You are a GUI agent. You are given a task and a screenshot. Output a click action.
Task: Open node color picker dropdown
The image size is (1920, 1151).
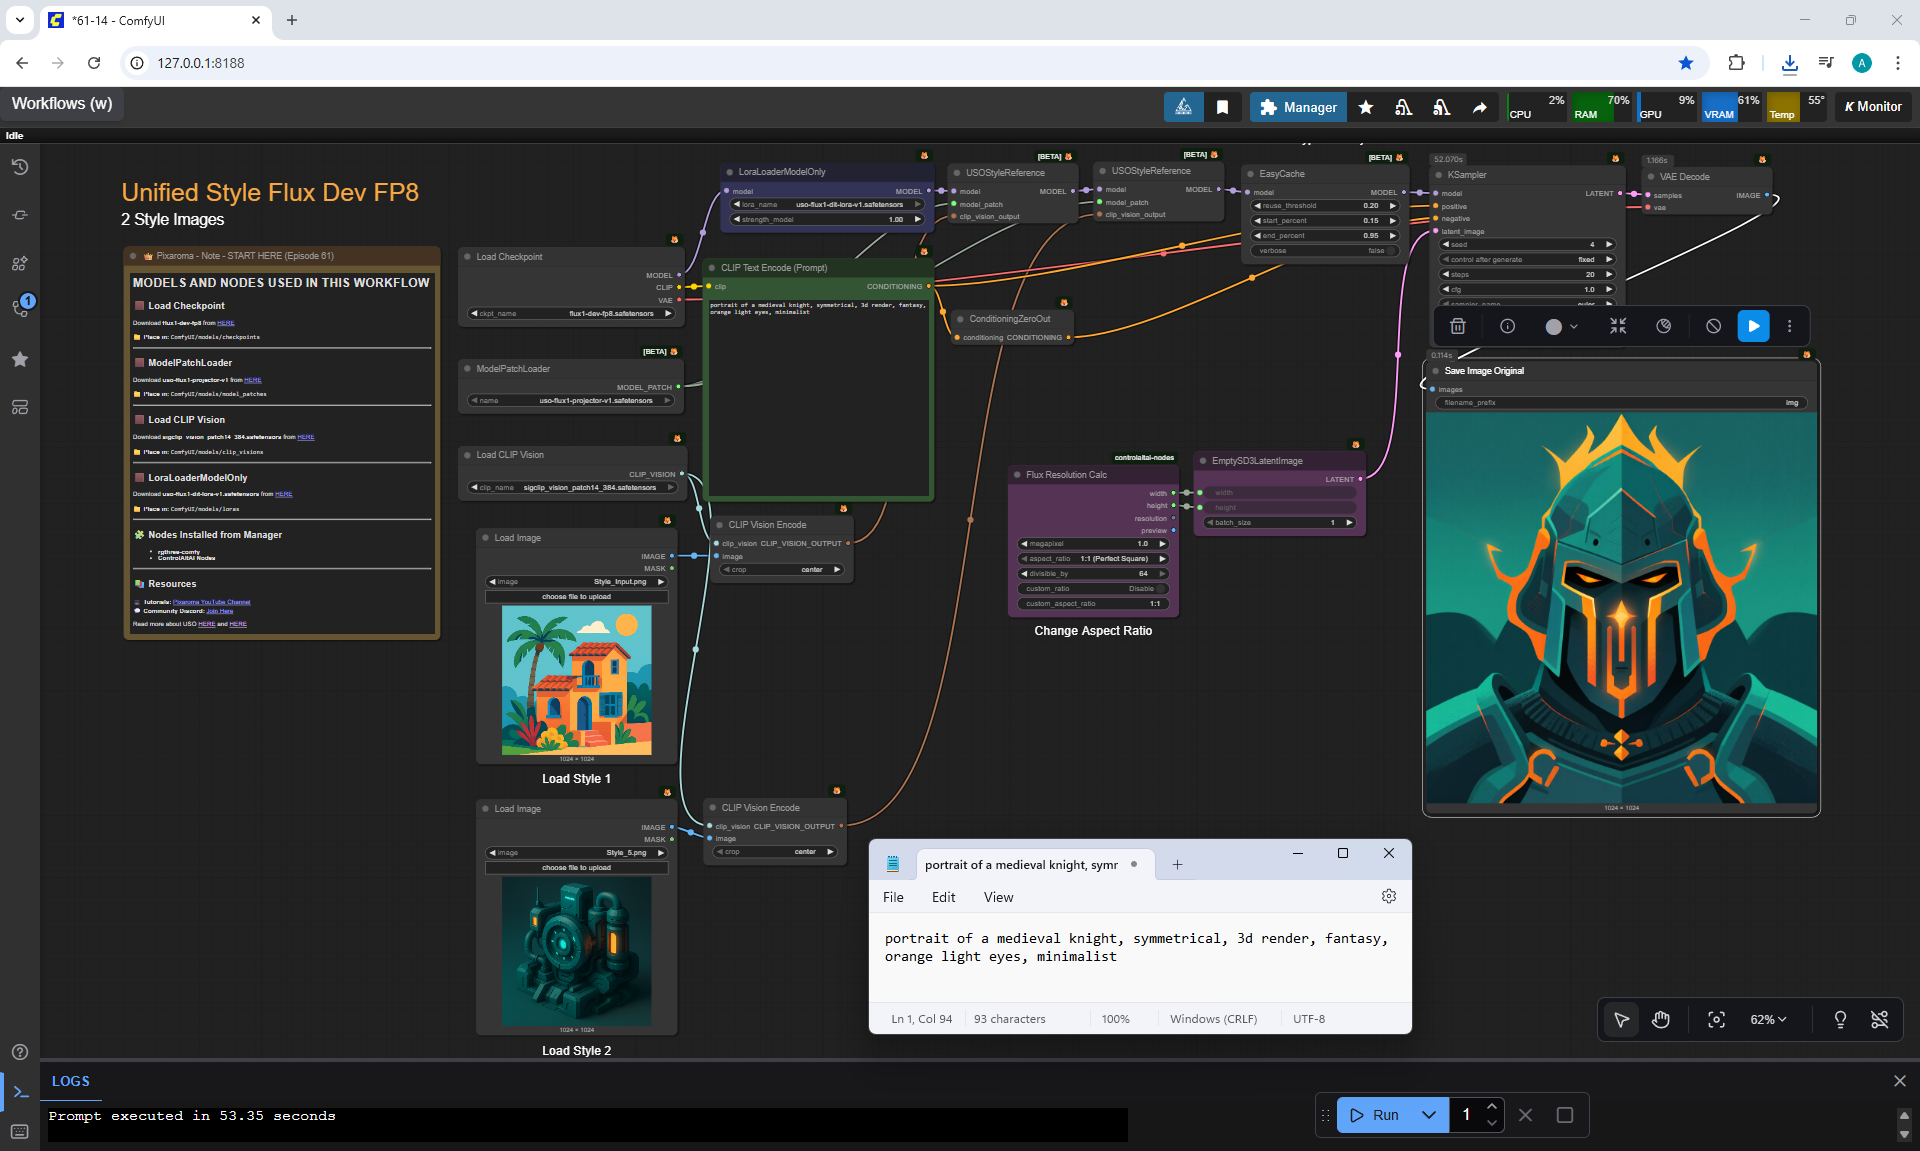pyautogui.click(x=1561, y=326)
